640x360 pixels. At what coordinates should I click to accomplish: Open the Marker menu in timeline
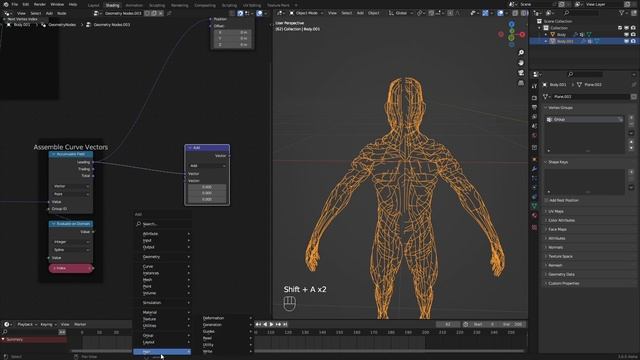pos(80,324)
